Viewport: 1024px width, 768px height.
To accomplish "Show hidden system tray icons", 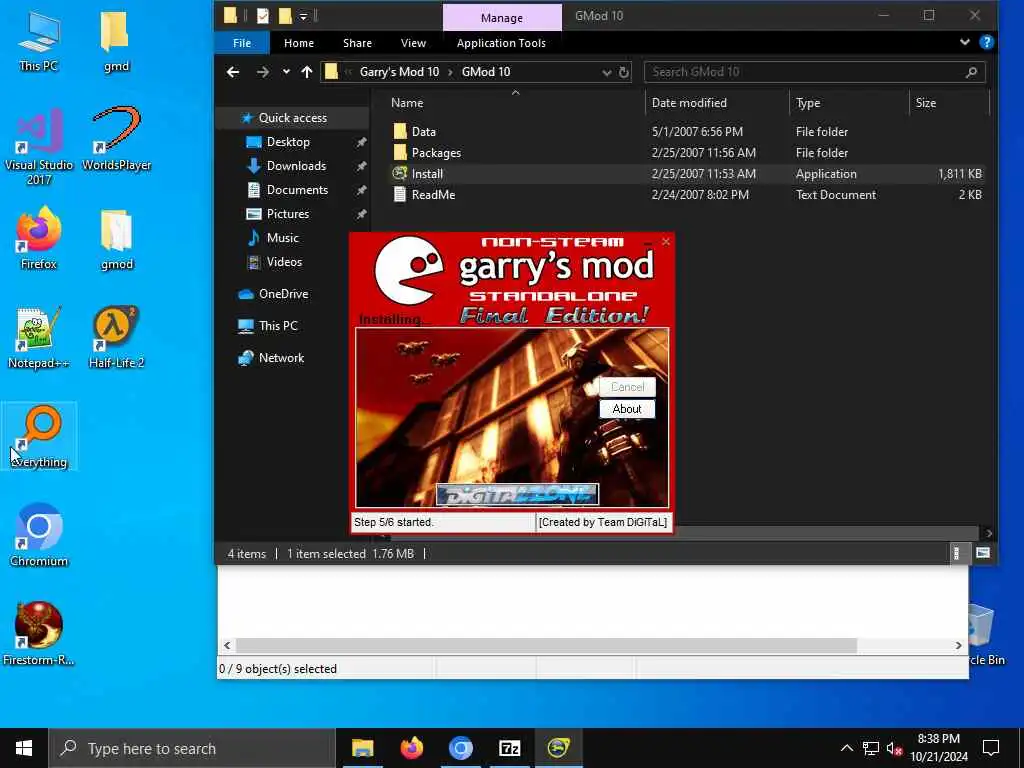I will point(846,748).
